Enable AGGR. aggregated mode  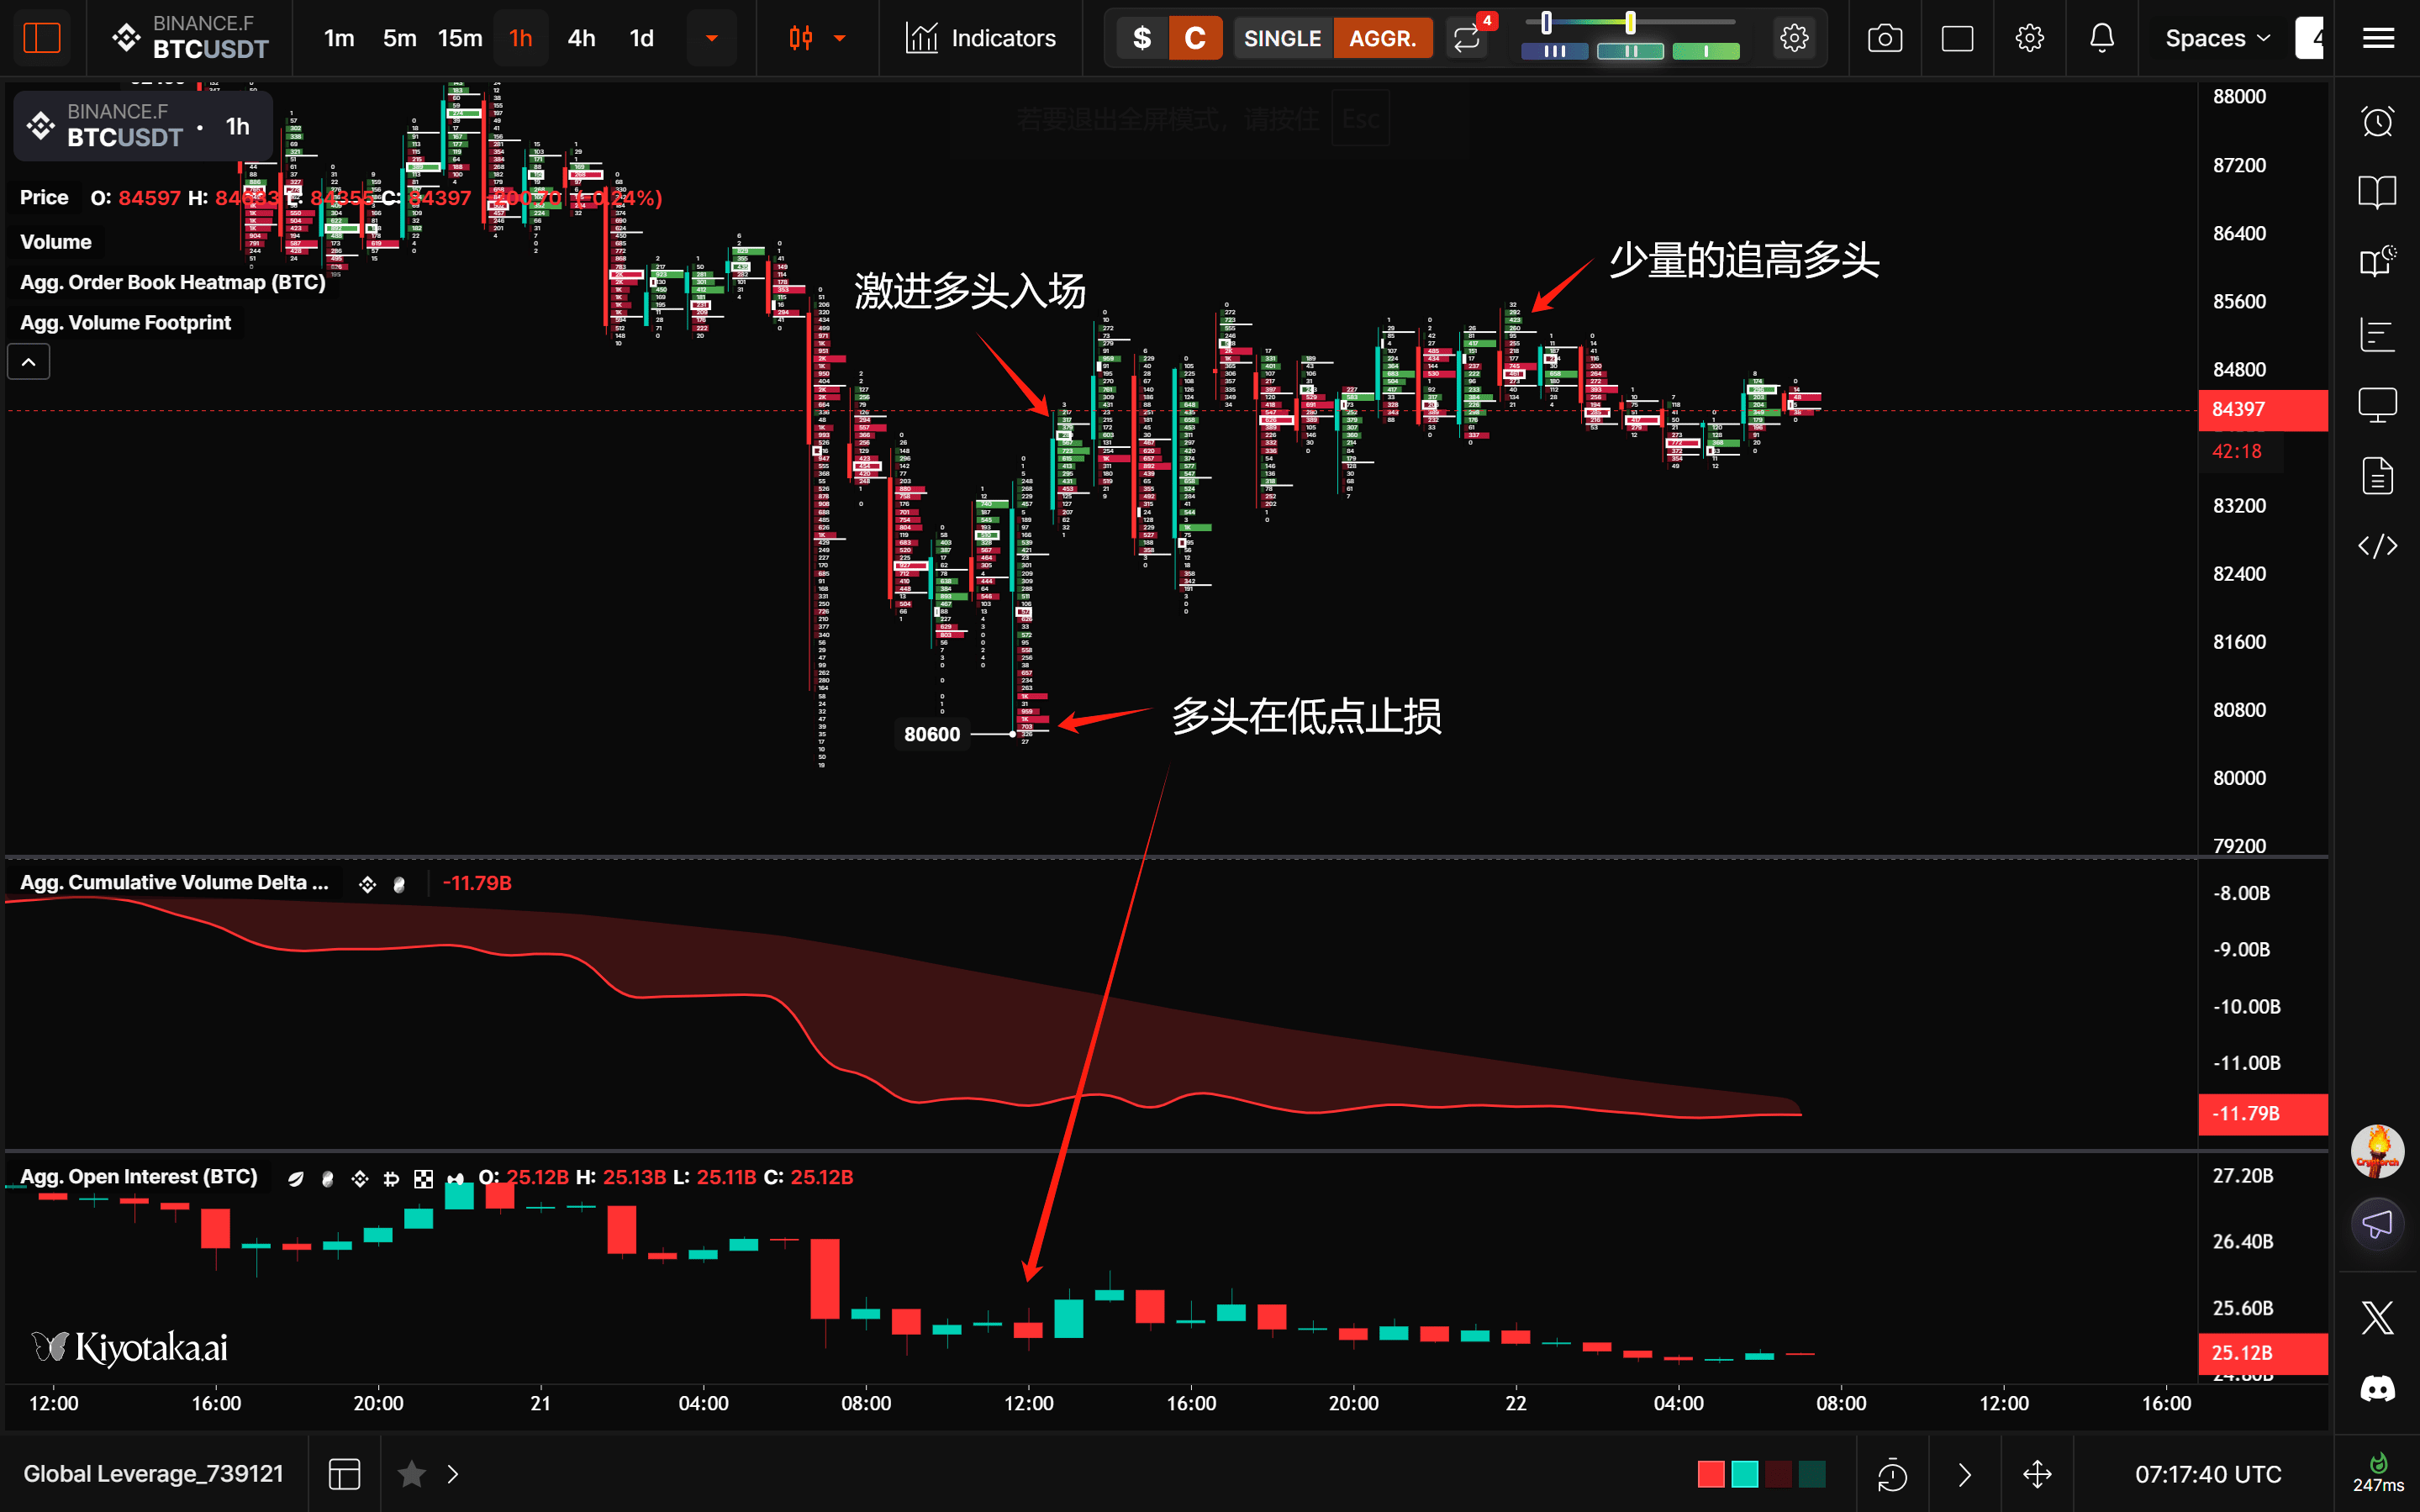[1382, 39]
